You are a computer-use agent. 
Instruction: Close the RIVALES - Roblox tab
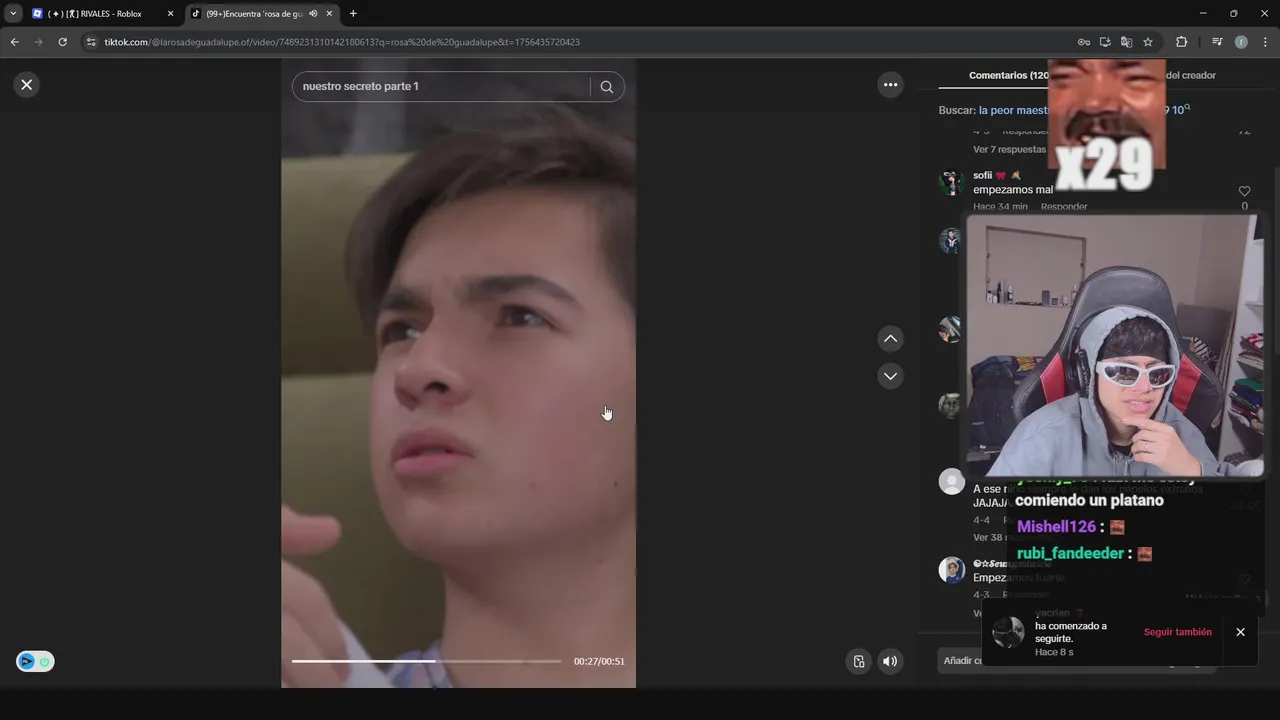point(170,14)
